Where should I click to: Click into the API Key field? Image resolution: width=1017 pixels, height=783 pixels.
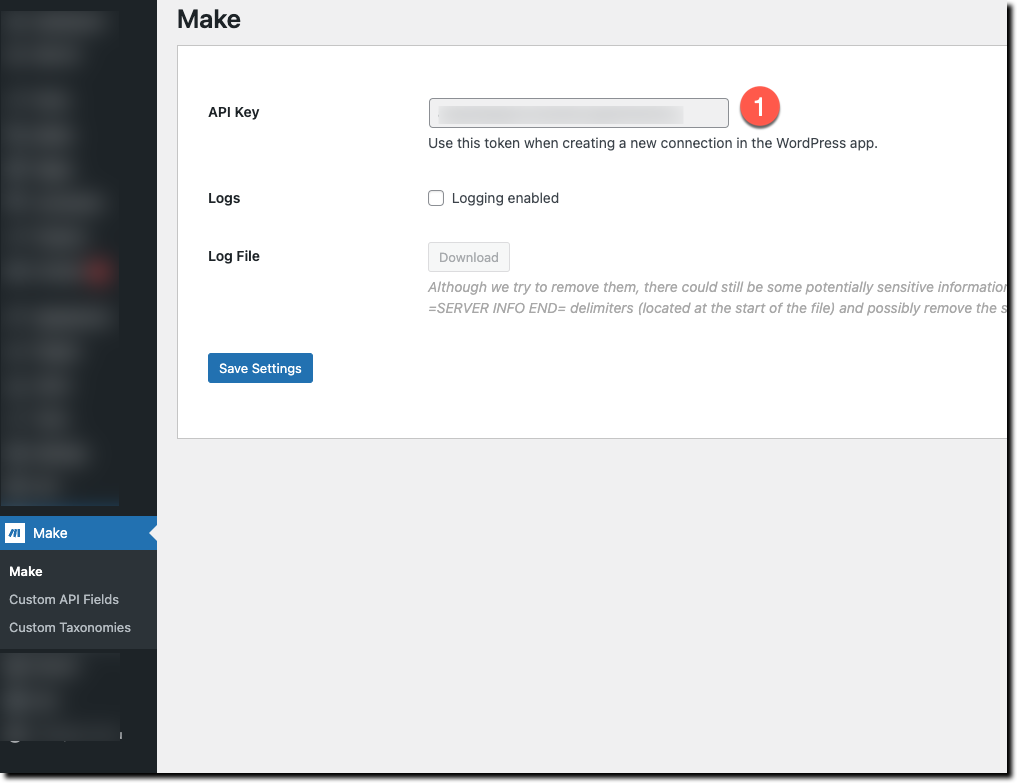579,113
